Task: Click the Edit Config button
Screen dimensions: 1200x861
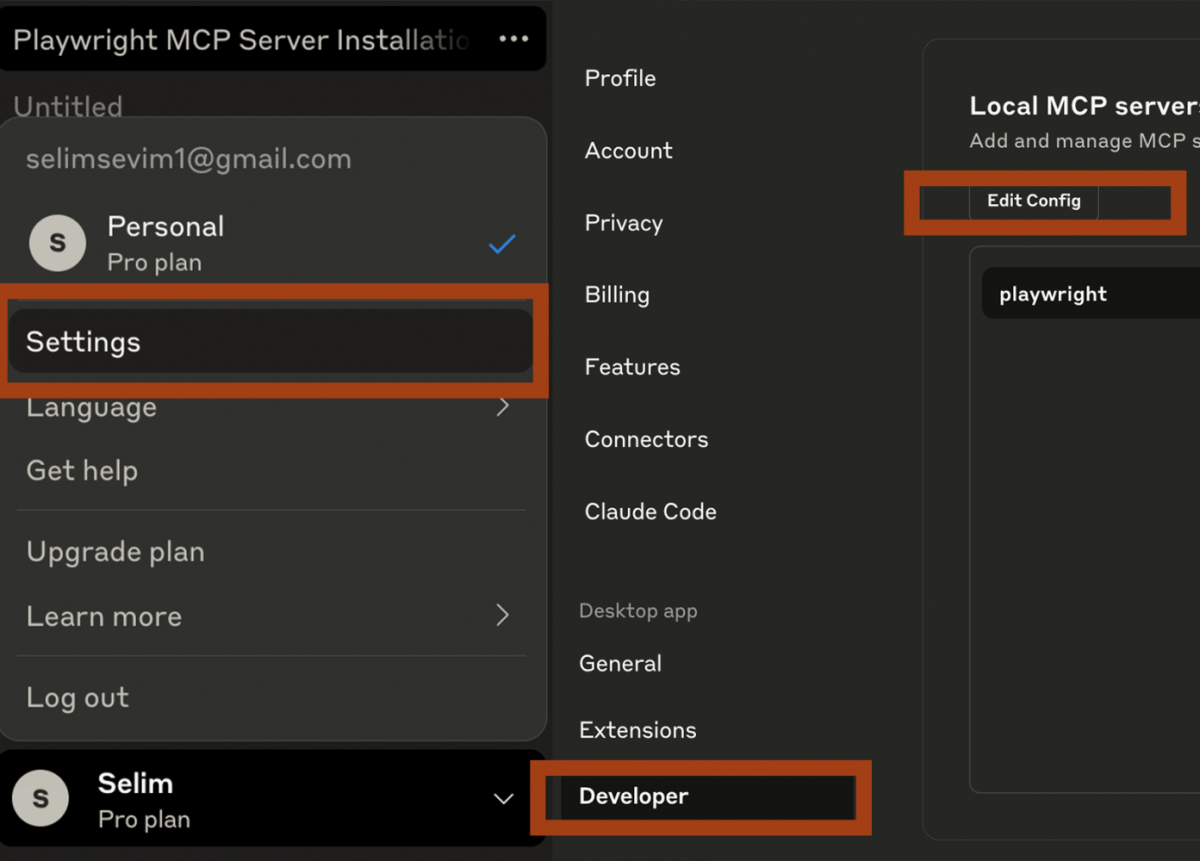Action: pos(1033,200)
